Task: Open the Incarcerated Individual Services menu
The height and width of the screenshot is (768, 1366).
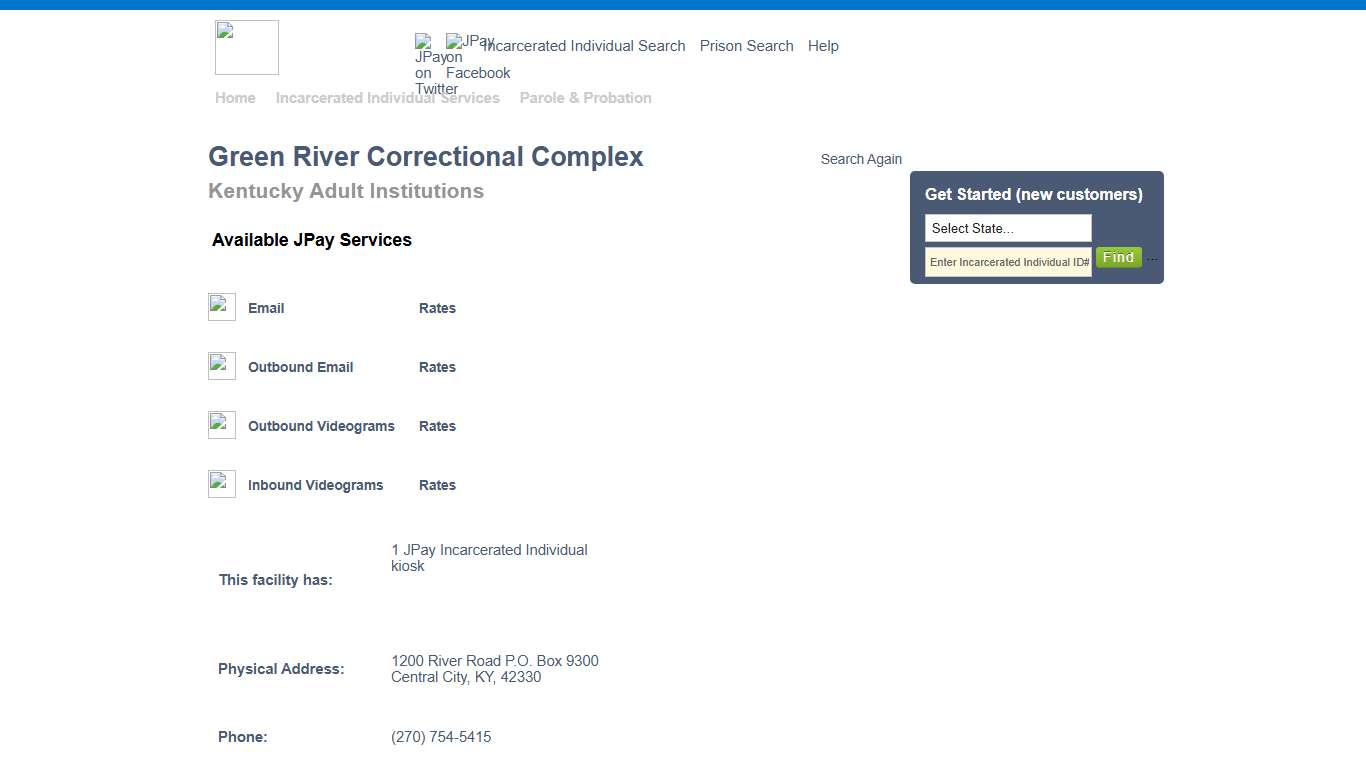Action: pos(388,97)
